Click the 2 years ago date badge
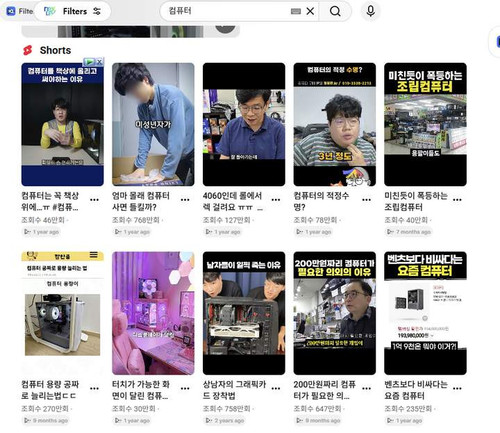500x433 pixels. (x=225, y=421)
